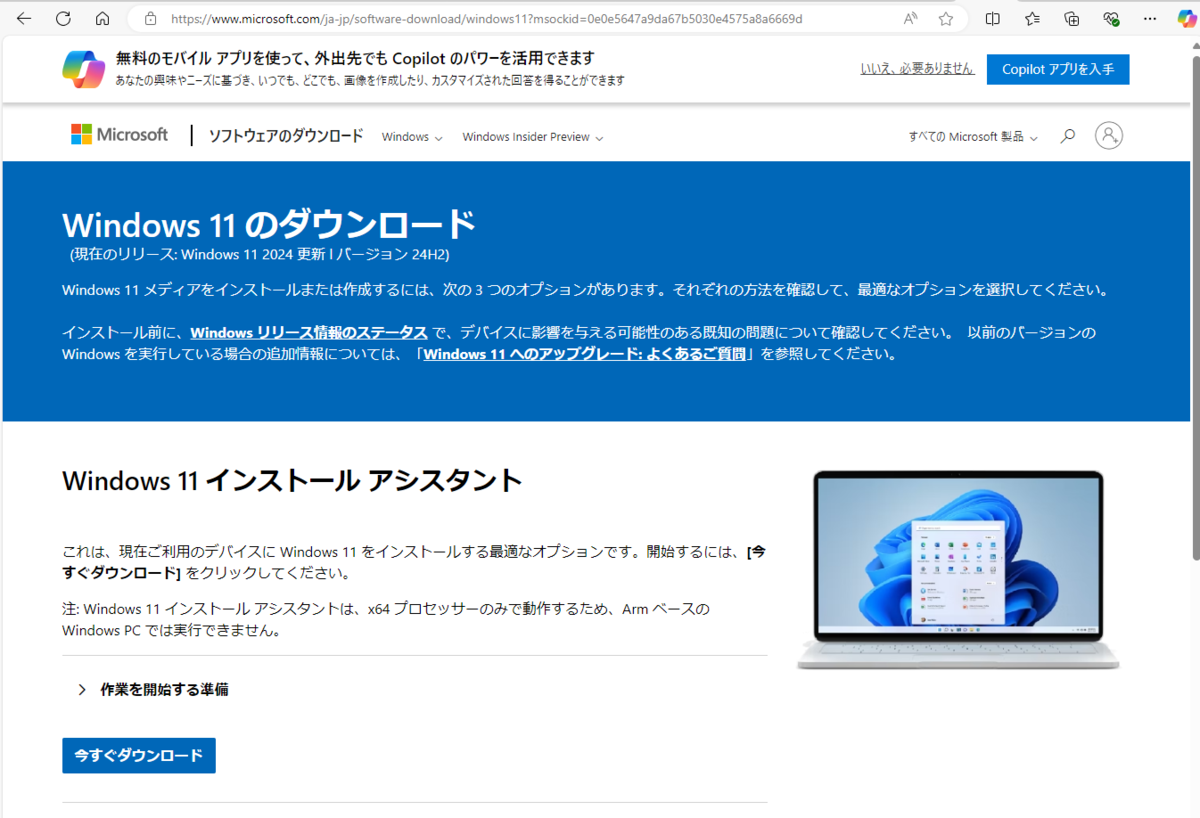Expand すべての Microsoft 製品 dropdown
The image size is (1200, 818).
pos(973,137)
